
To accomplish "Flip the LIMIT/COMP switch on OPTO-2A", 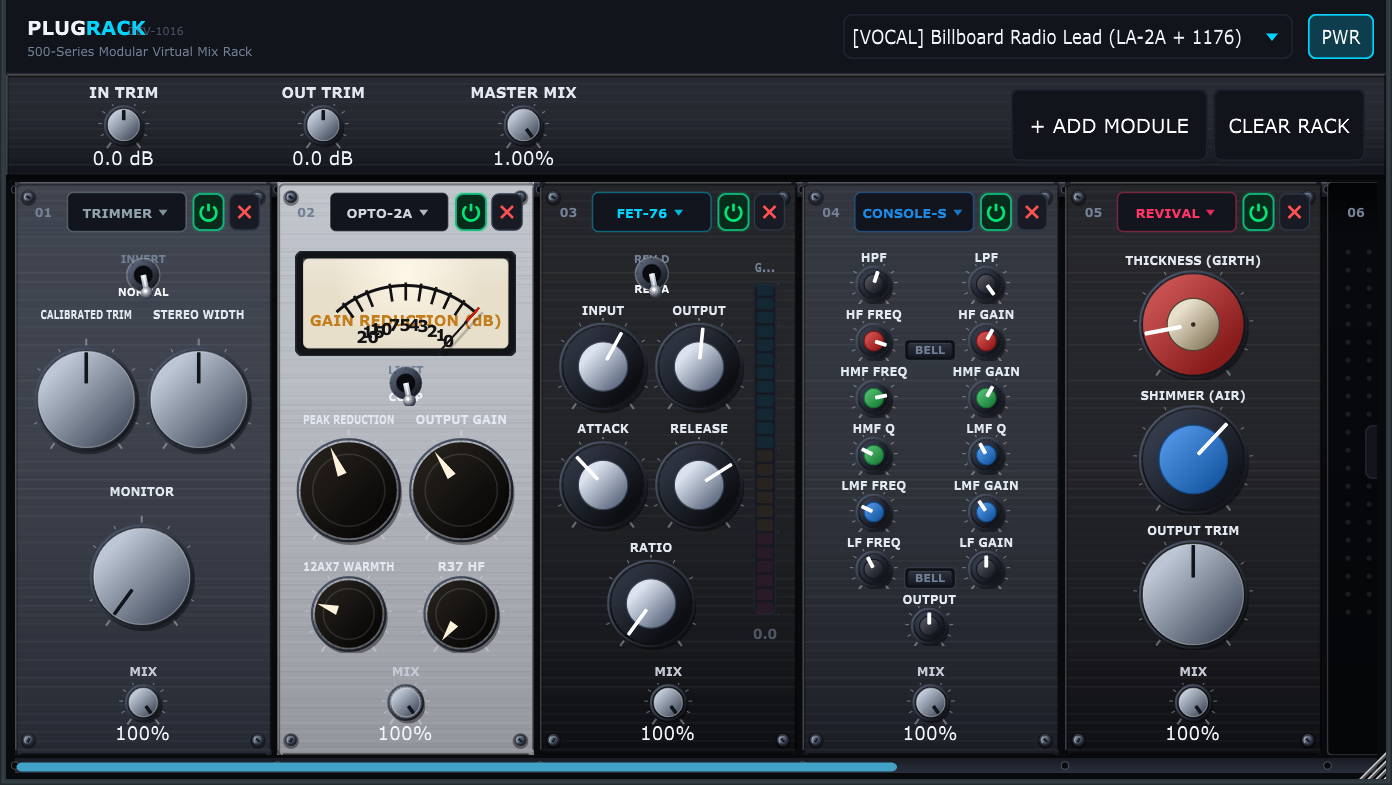I will (405, 385).
